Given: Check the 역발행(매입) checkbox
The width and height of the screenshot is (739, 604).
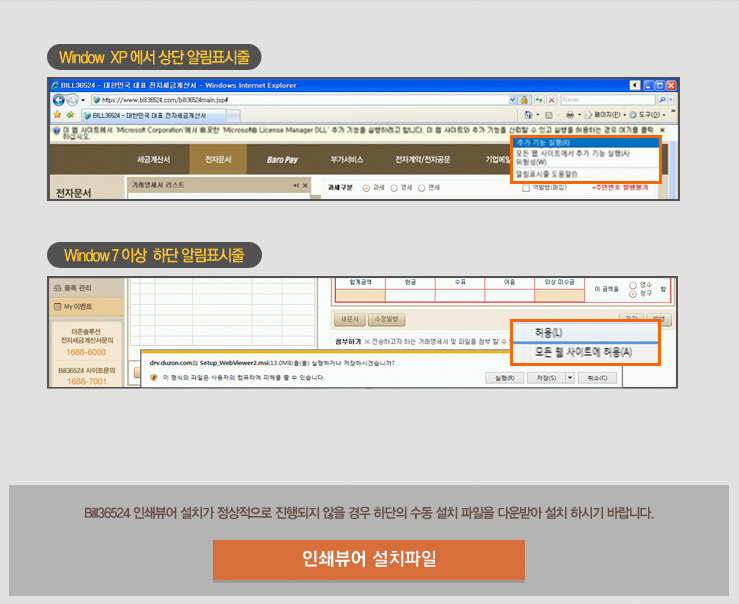Looking at the screenshot, I should [526, 187].
